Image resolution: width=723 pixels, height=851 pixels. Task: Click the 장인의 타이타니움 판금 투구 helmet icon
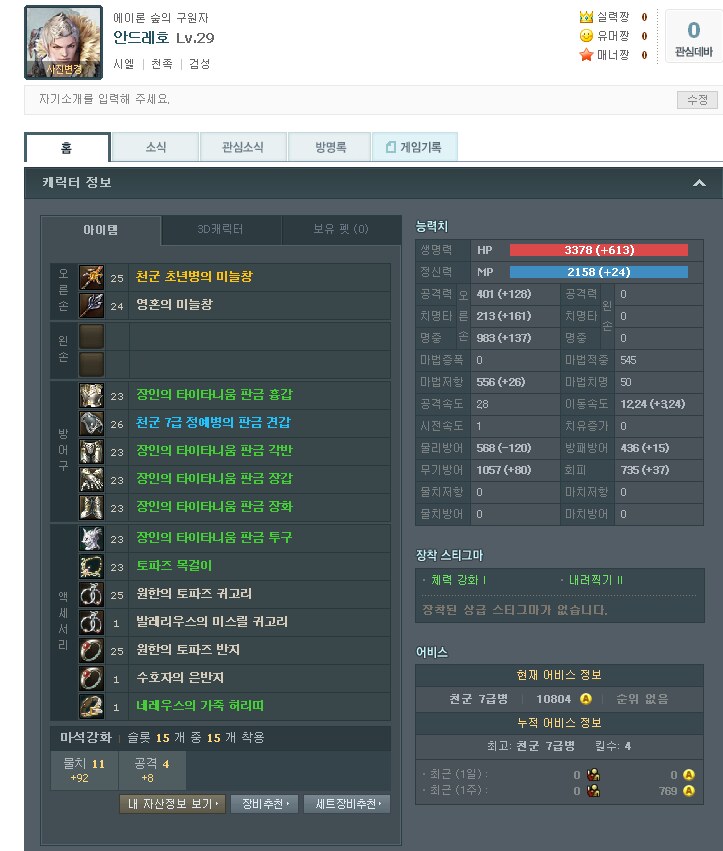pos(91,538)
